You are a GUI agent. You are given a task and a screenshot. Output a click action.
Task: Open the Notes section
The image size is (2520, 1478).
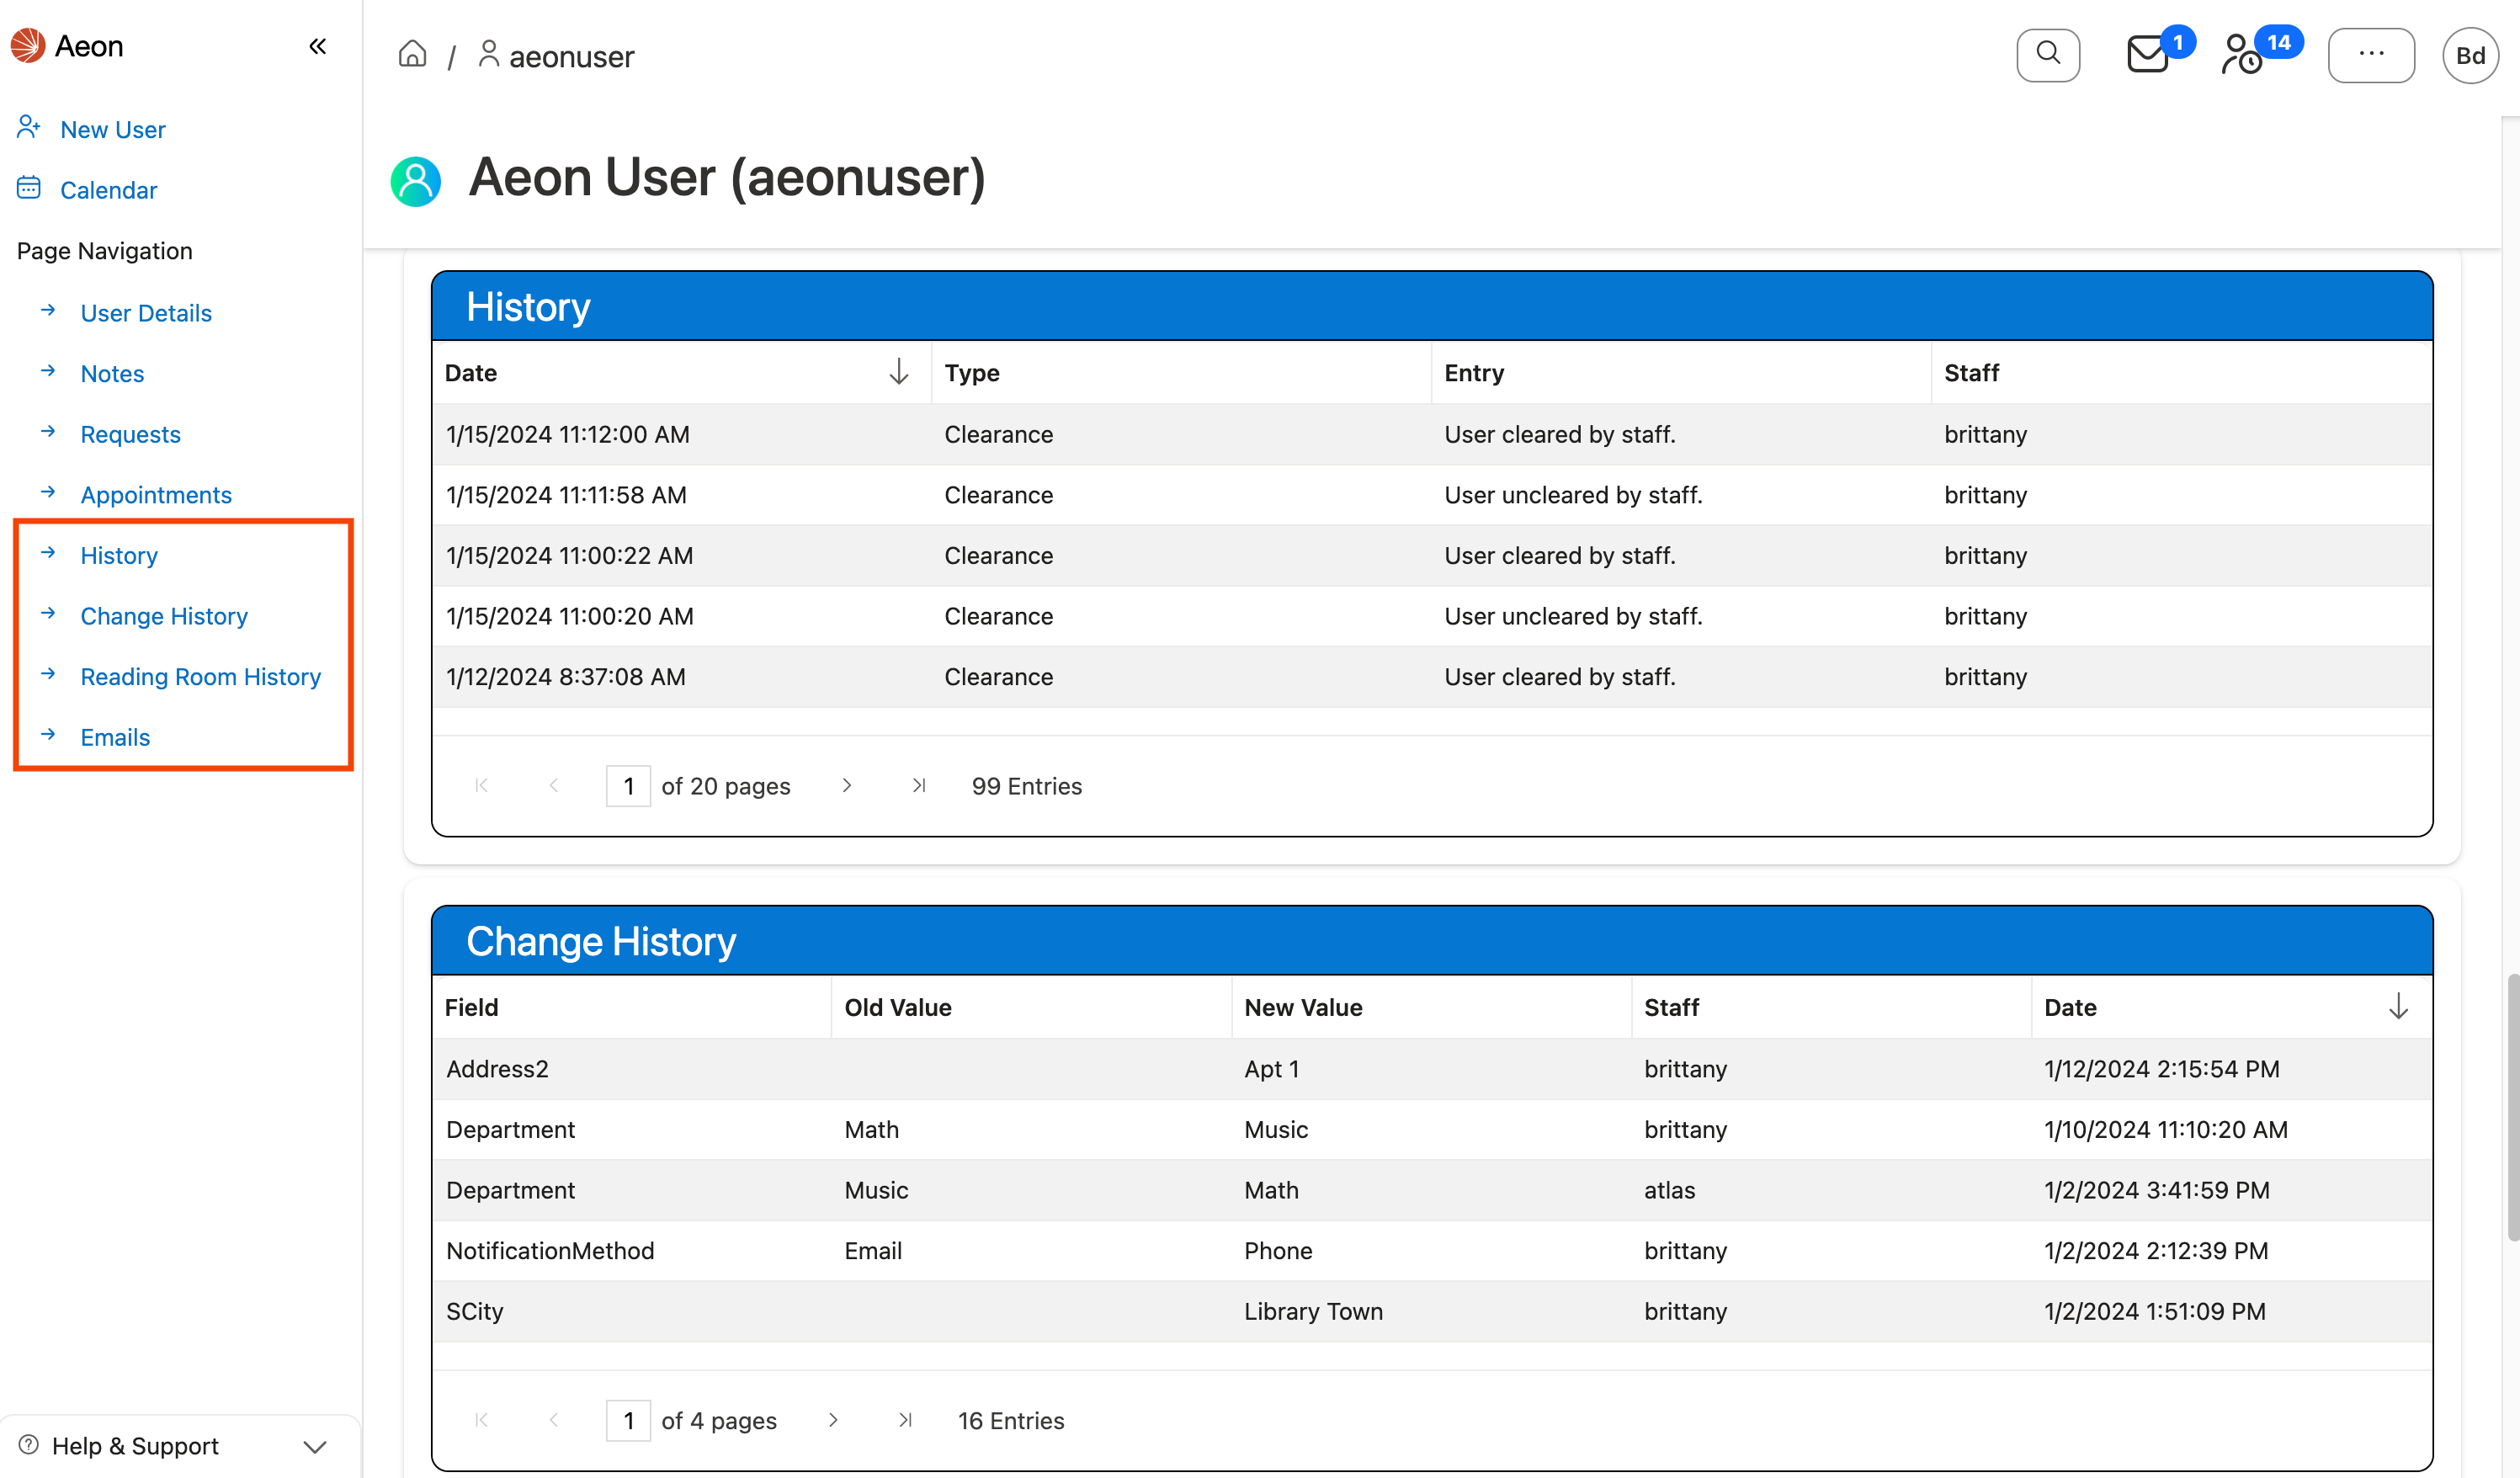coord(112,373)
